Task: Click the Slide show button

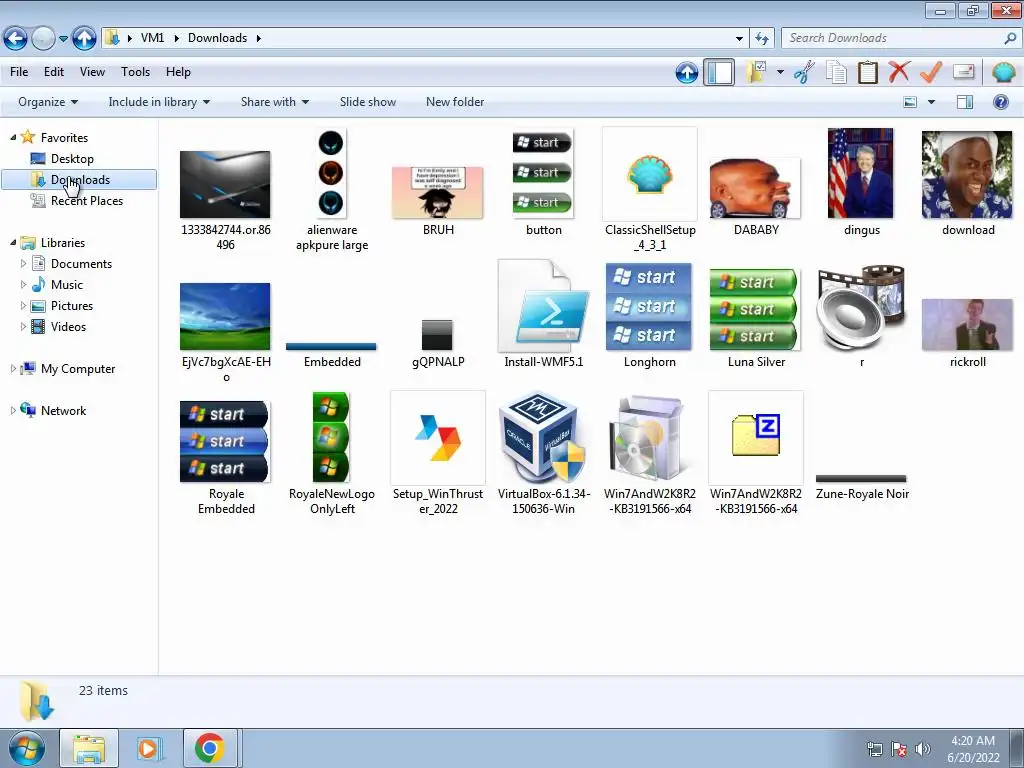Action: pyautogui.click(x=368, y=102)
